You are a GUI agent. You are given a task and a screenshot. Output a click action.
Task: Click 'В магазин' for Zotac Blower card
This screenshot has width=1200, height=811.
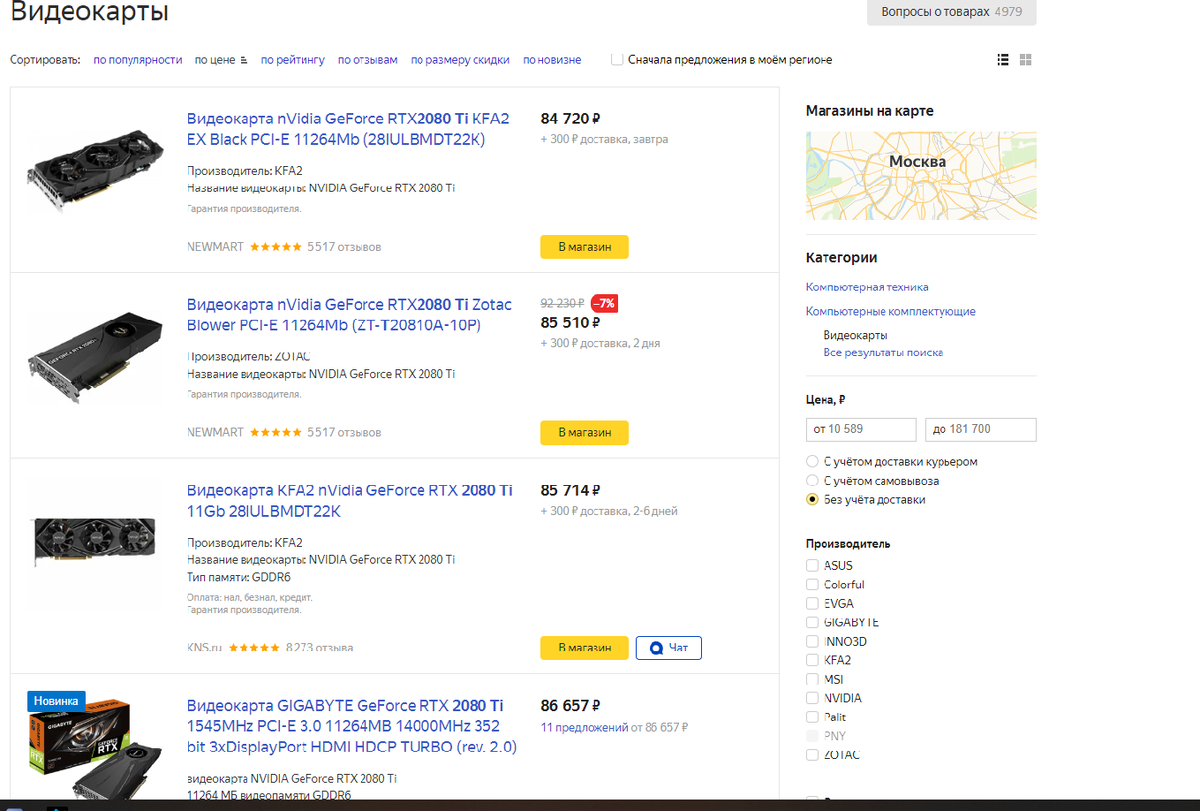point(584,433)
